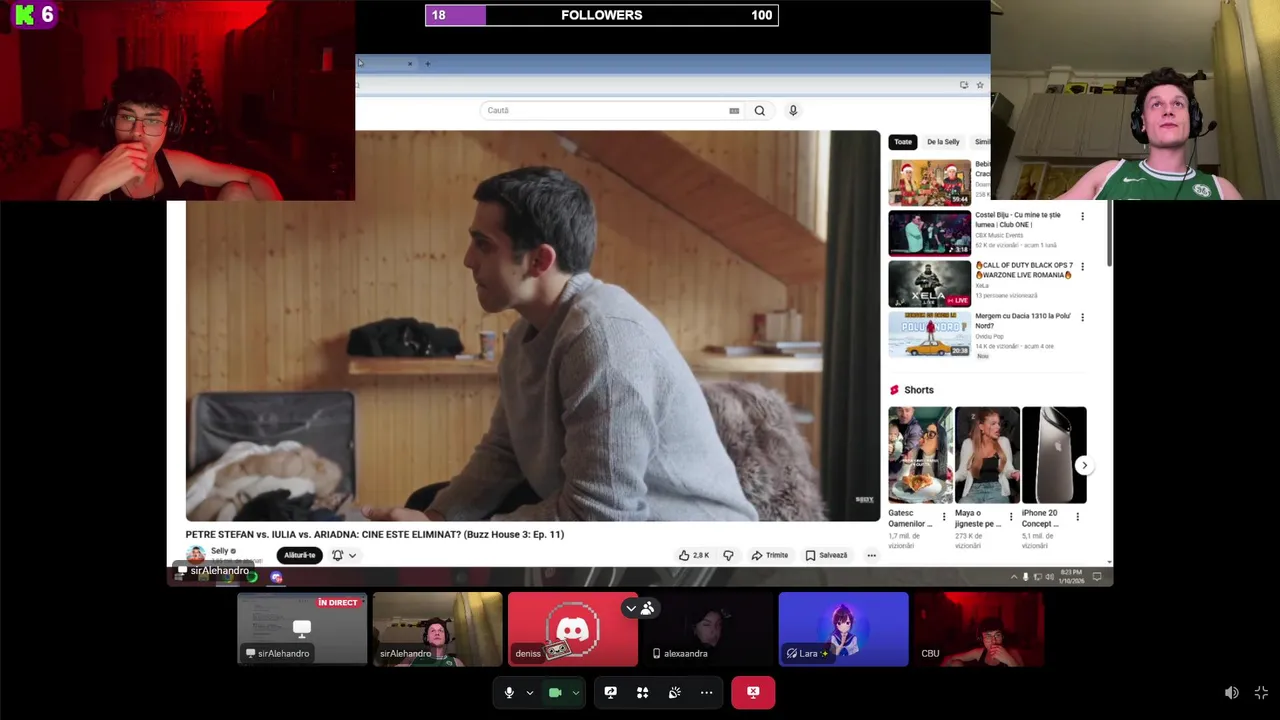
Task: Open camera options dropdown arrow
Action: click(575, 692)
